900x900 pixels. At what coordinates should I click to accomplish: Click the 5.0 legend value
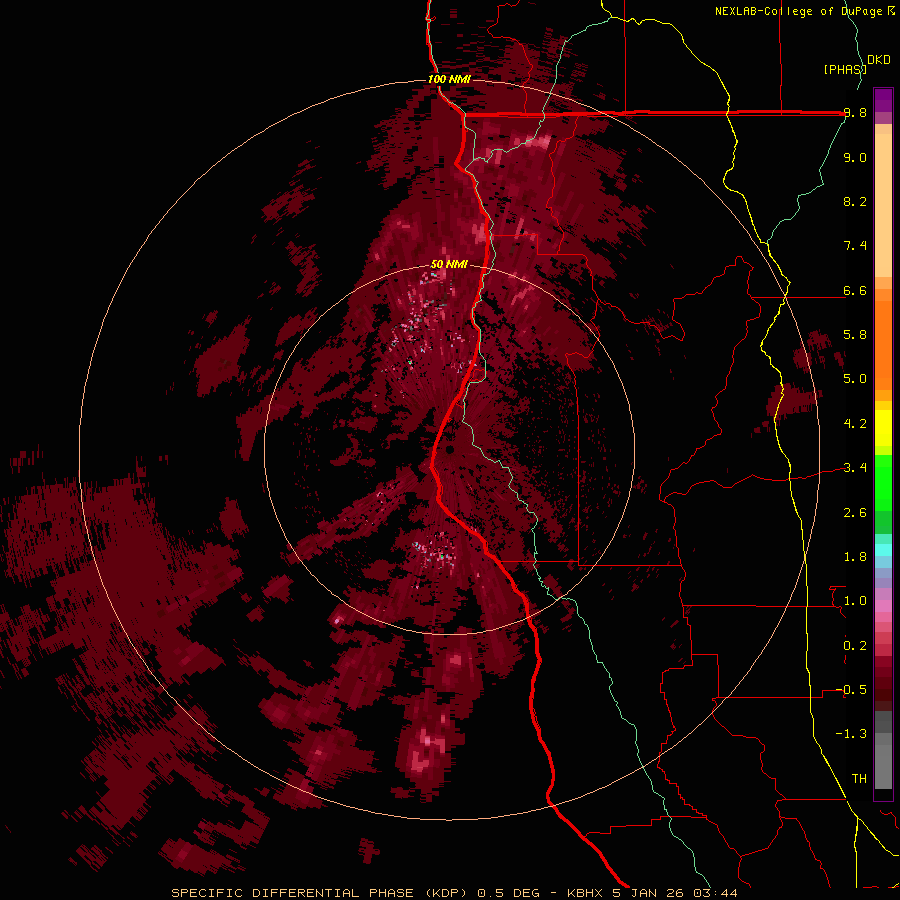tap(855, 379)
